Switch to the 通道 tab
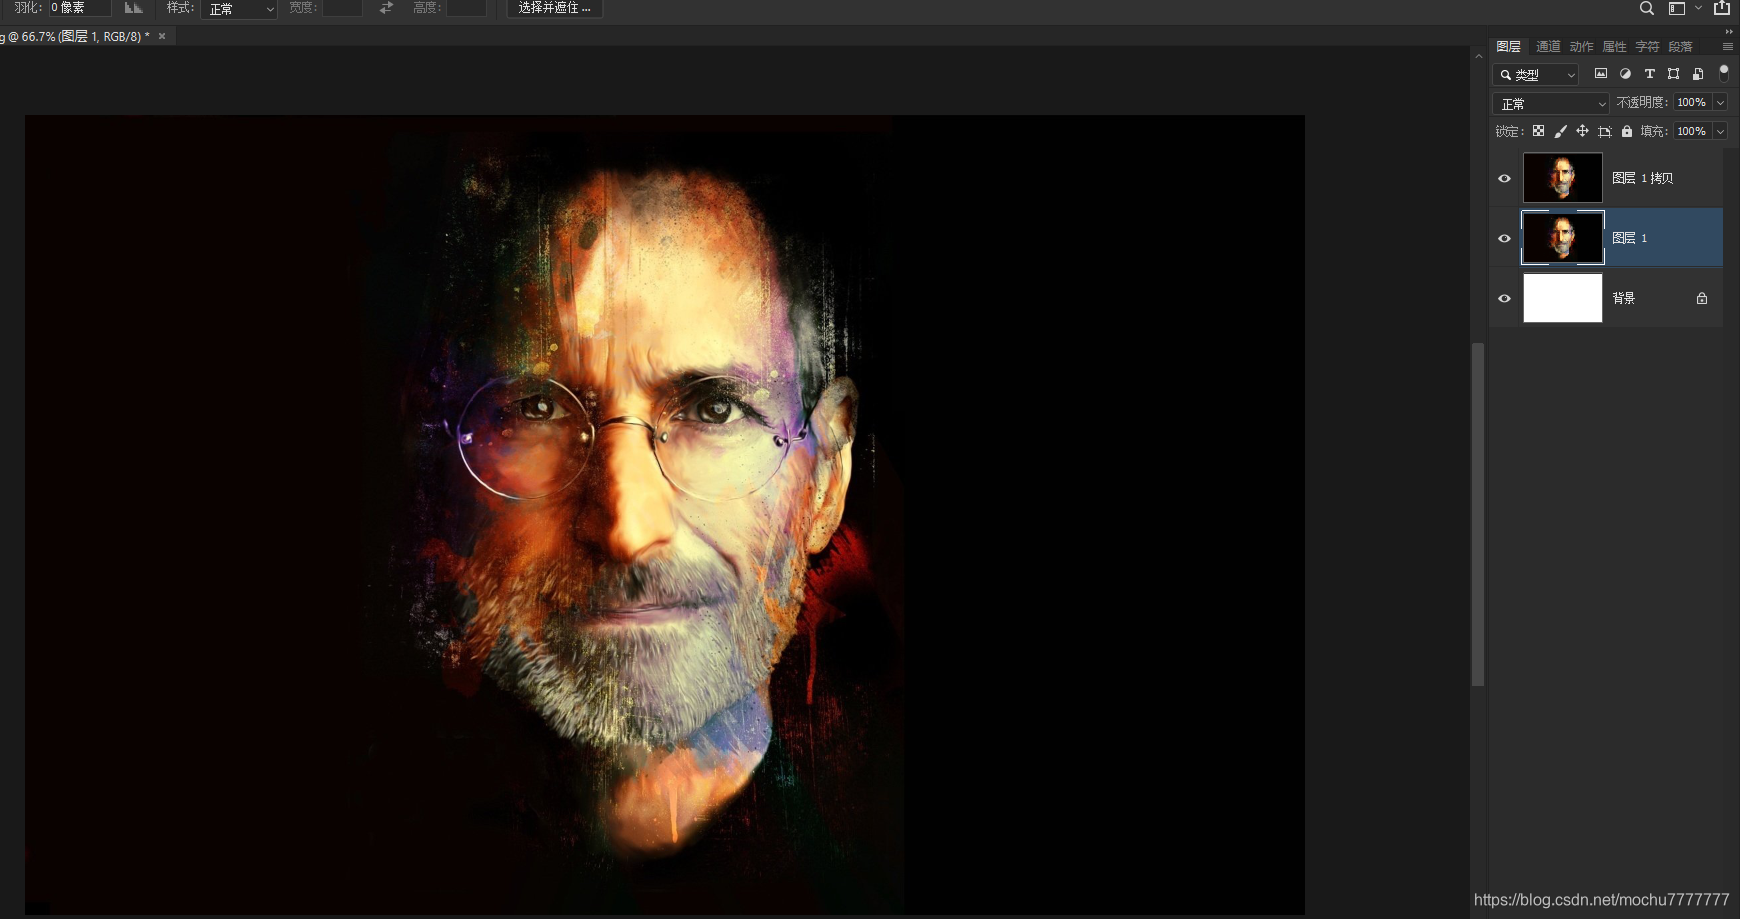The height and width of the screenshot is (919, 1740). (1548, 47)
